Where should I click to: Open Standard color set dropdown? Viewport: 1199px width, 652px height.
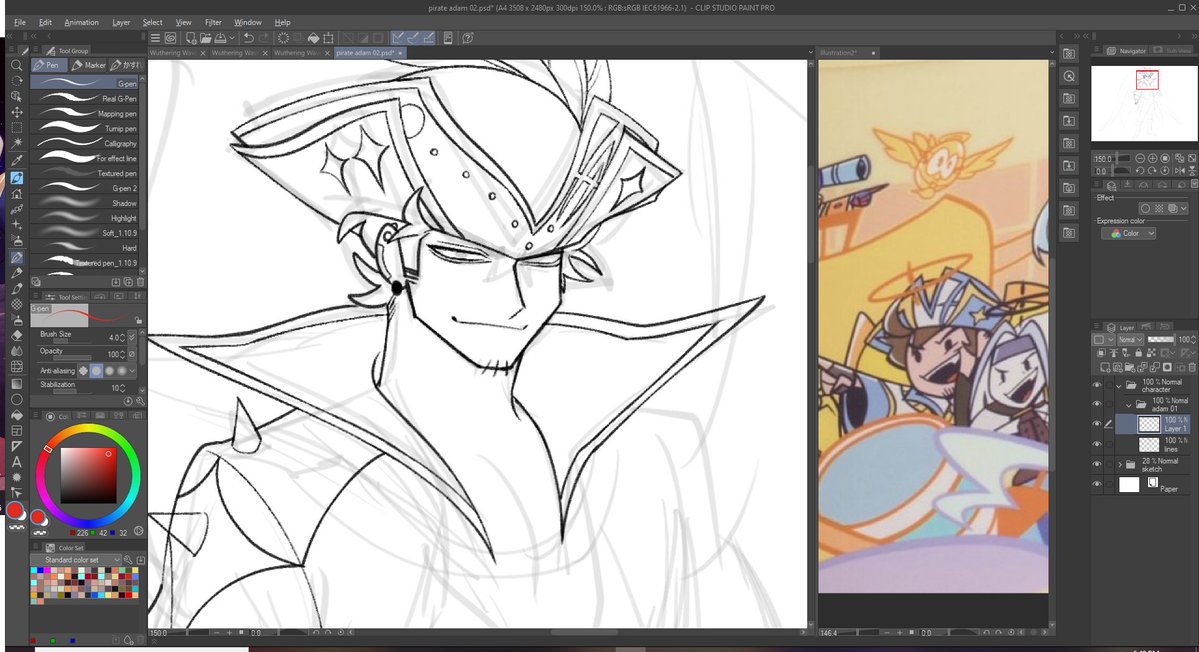click(76, 560)
